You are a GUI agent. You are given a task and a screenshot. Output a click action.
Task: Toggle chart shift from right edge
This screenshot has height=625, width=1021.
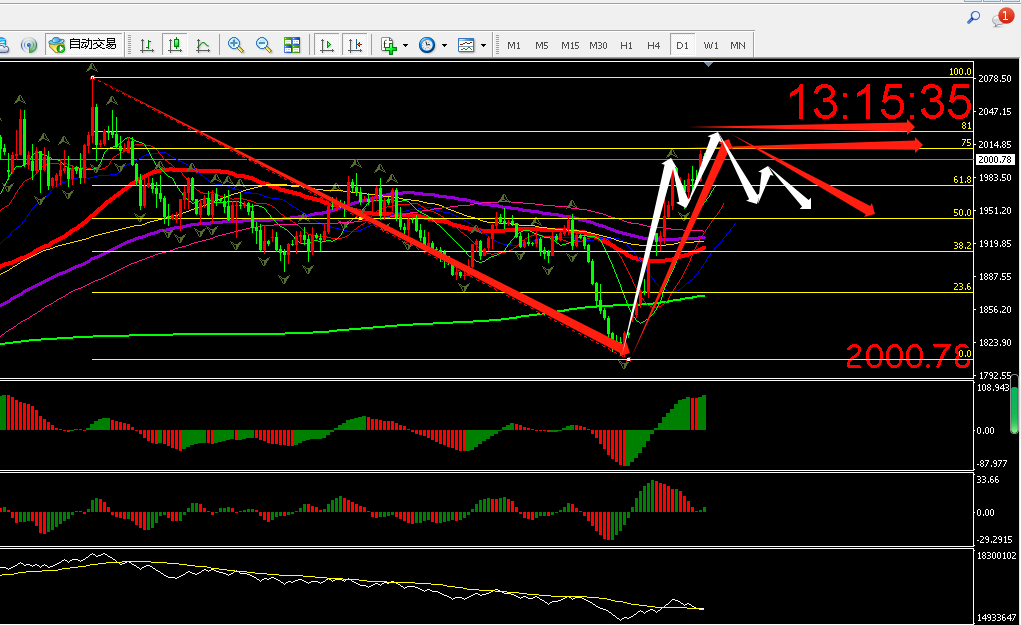(354, 45)
